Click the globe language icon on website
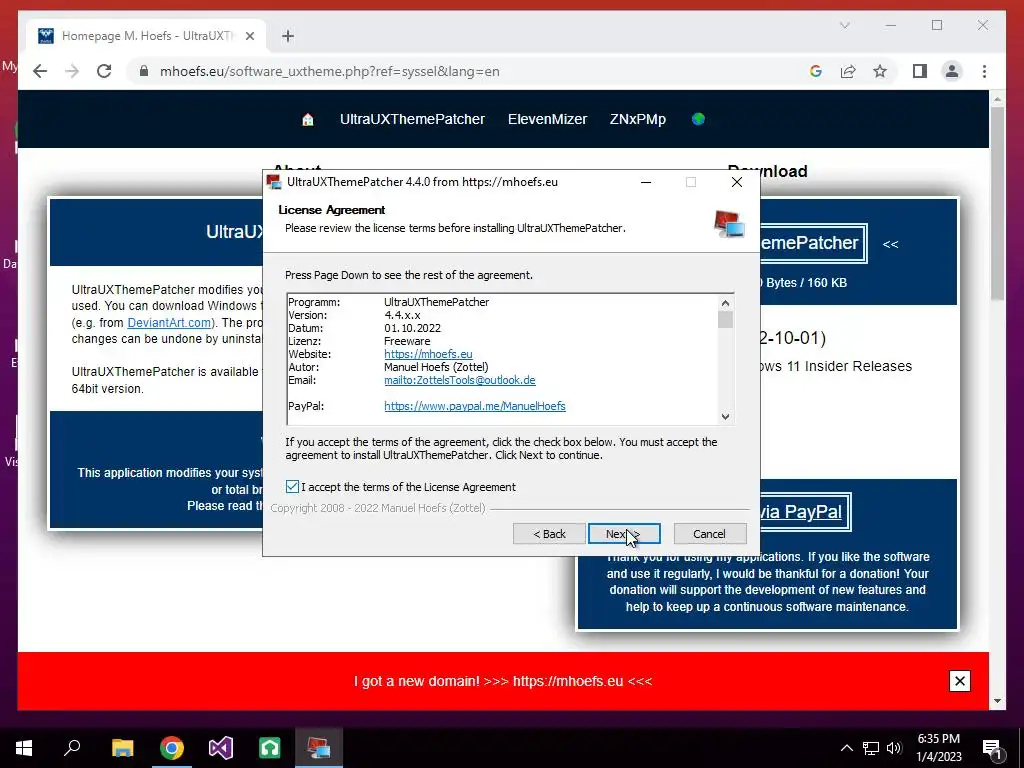This screenshot has height=768, width=1024. pyautogui.click(x=698, y=119)
